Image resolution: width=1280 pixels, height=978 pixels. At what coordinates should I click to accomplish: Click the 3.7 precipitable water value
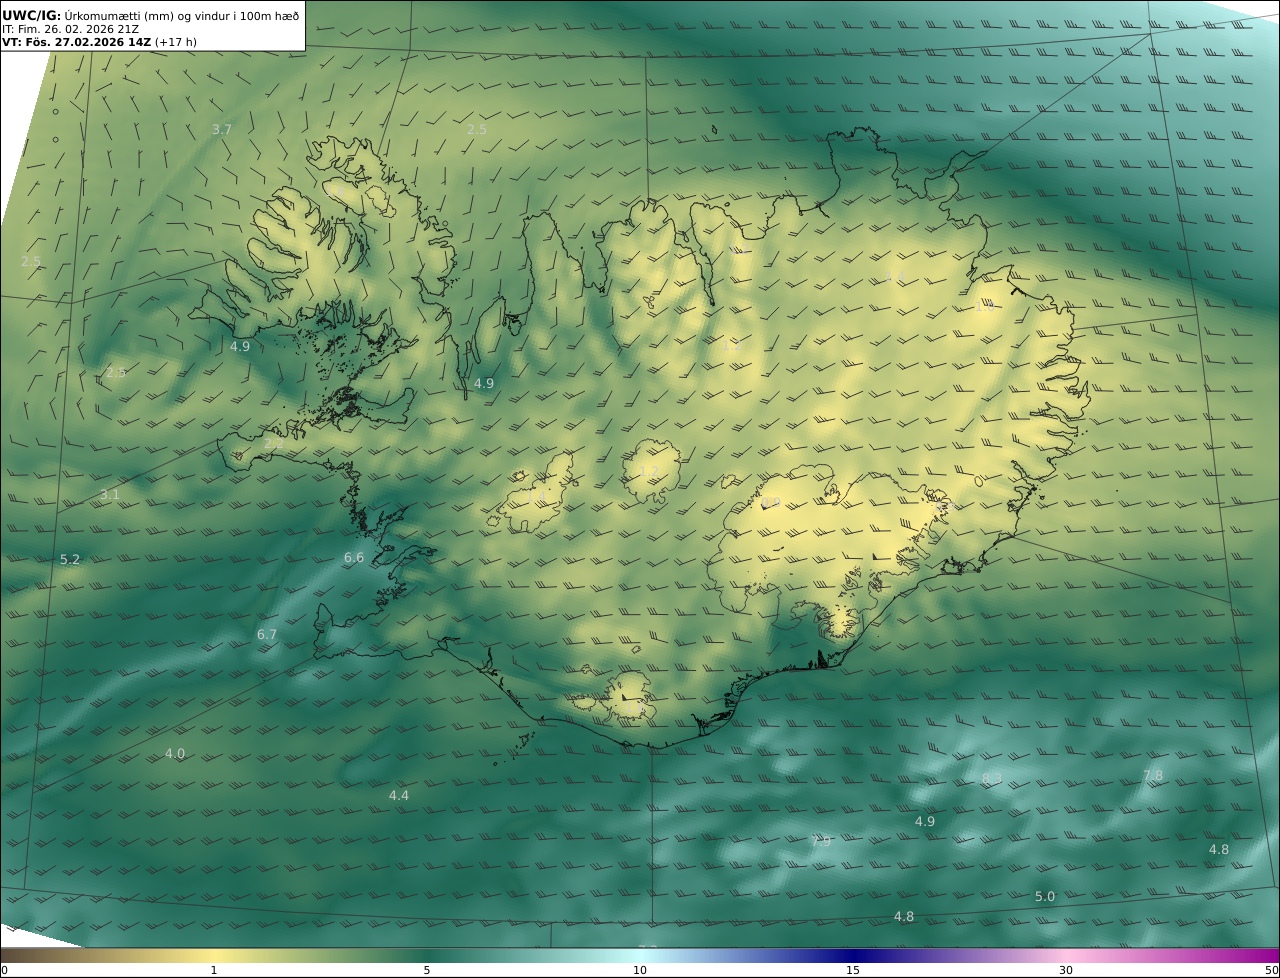point(222,129)
